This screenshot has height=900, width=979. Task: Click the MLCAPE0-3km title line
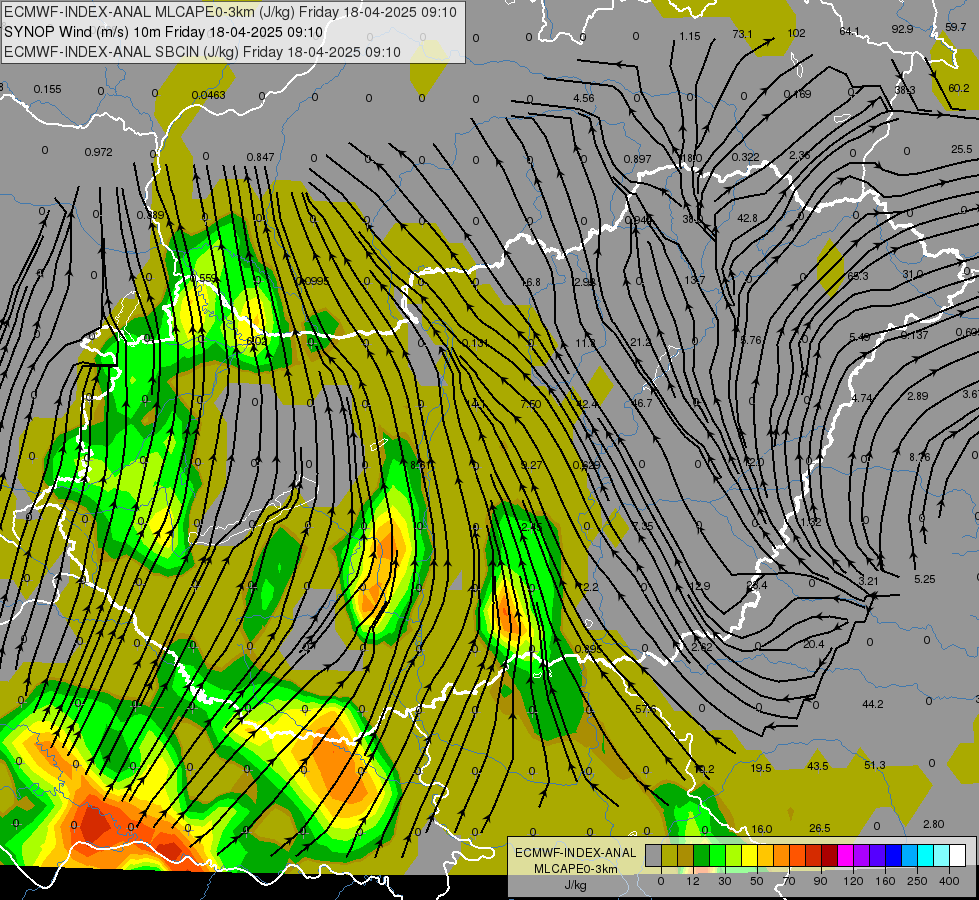pyautogui.click(x=230, y=12)
